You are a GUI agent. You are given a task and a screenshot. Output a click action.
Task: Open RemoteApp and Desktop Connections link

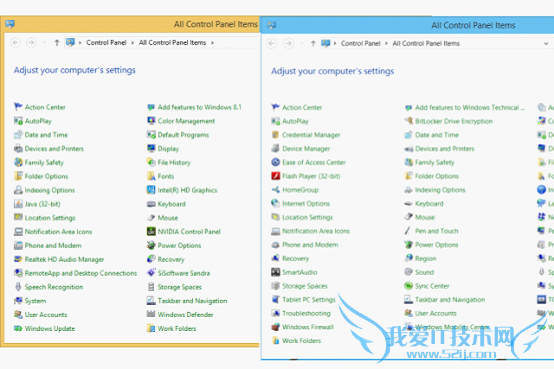point(81,273)
